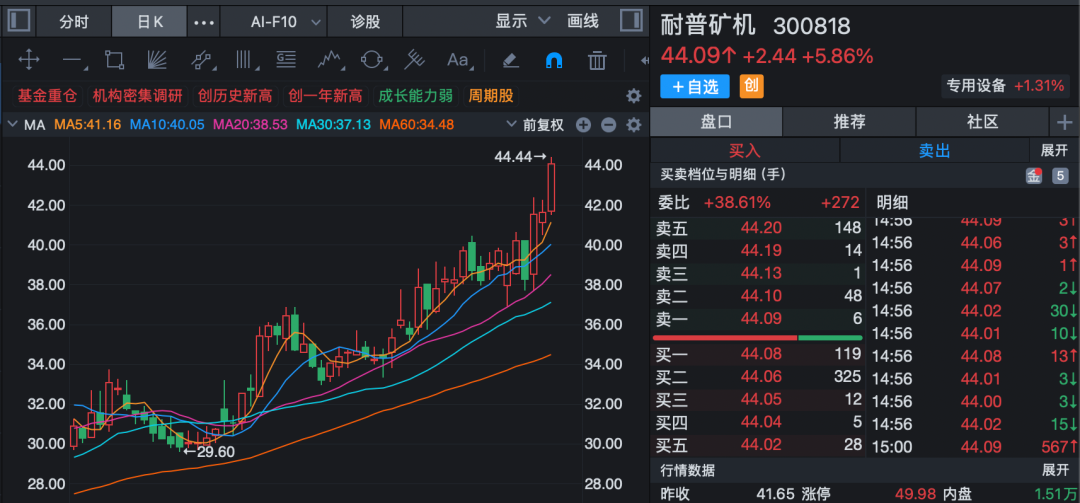Click the 创历史新高 tag
The width and height of the screenshot is (1080, 503).
coord(235,96)
